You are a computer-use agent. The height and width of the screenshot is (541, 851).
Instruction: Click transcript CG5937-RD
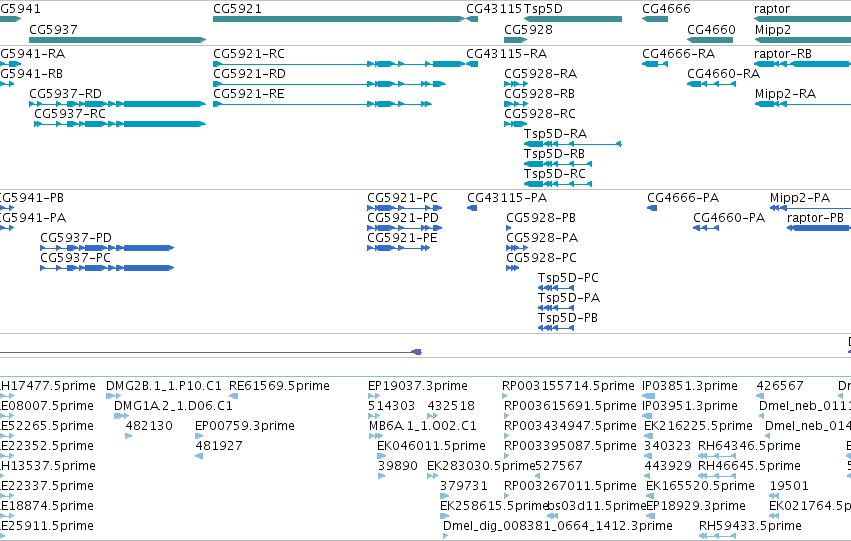118,104
